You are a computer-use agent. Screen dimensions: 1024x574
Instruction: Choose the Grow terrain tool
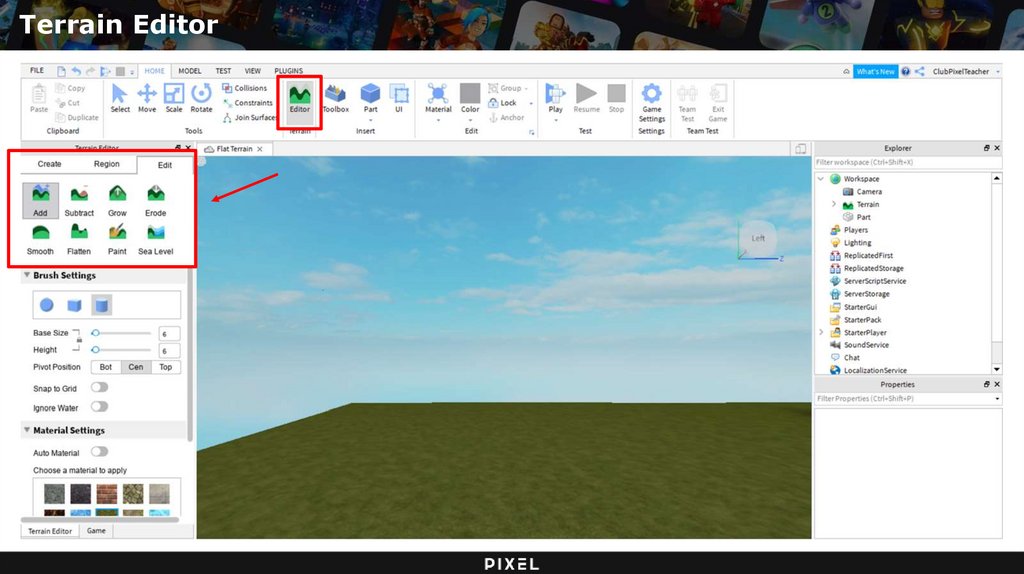[x=118, y=200]
